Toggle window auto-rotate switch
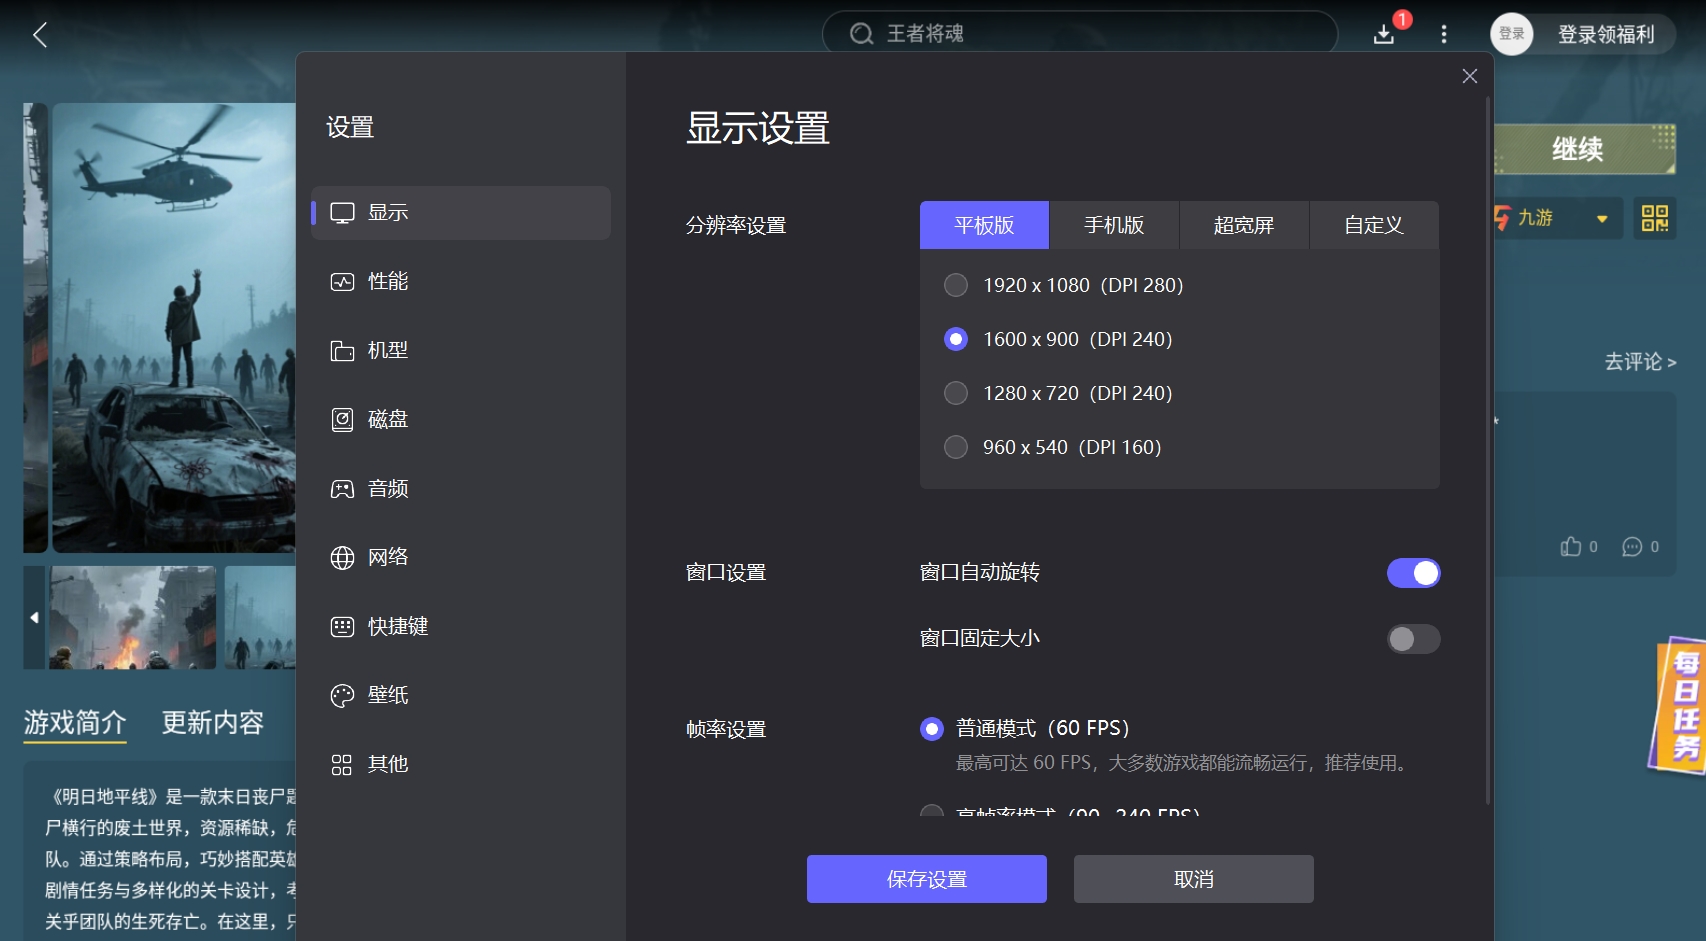The width and height of the screenshot is (1706, 941). [1413, 573]
